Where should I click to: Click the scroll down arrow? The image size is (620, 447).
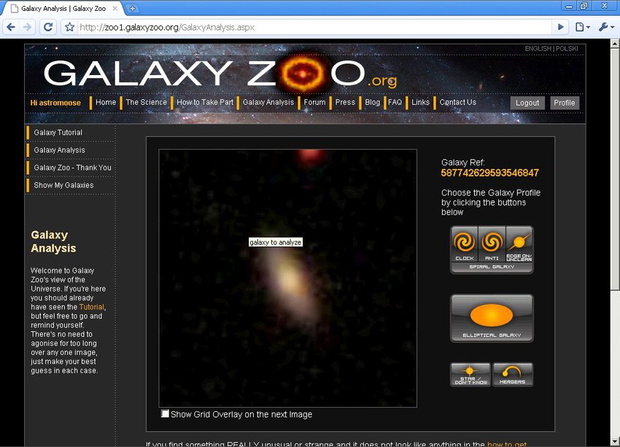pyautogui.click(x=615, y=441)
